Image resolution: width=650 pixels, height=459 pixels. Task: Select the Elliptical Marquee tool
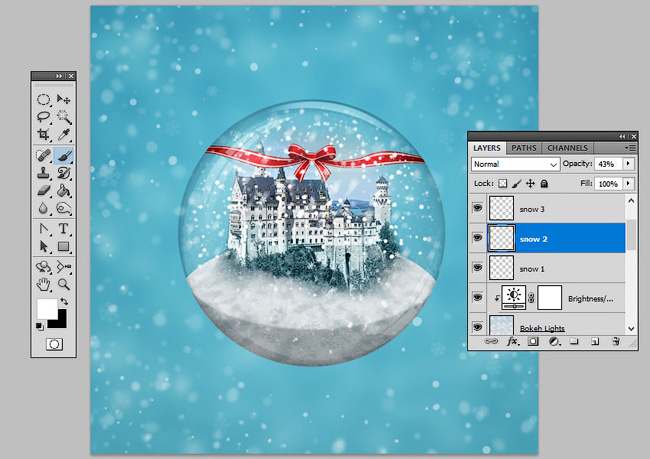tap(44, 100)
